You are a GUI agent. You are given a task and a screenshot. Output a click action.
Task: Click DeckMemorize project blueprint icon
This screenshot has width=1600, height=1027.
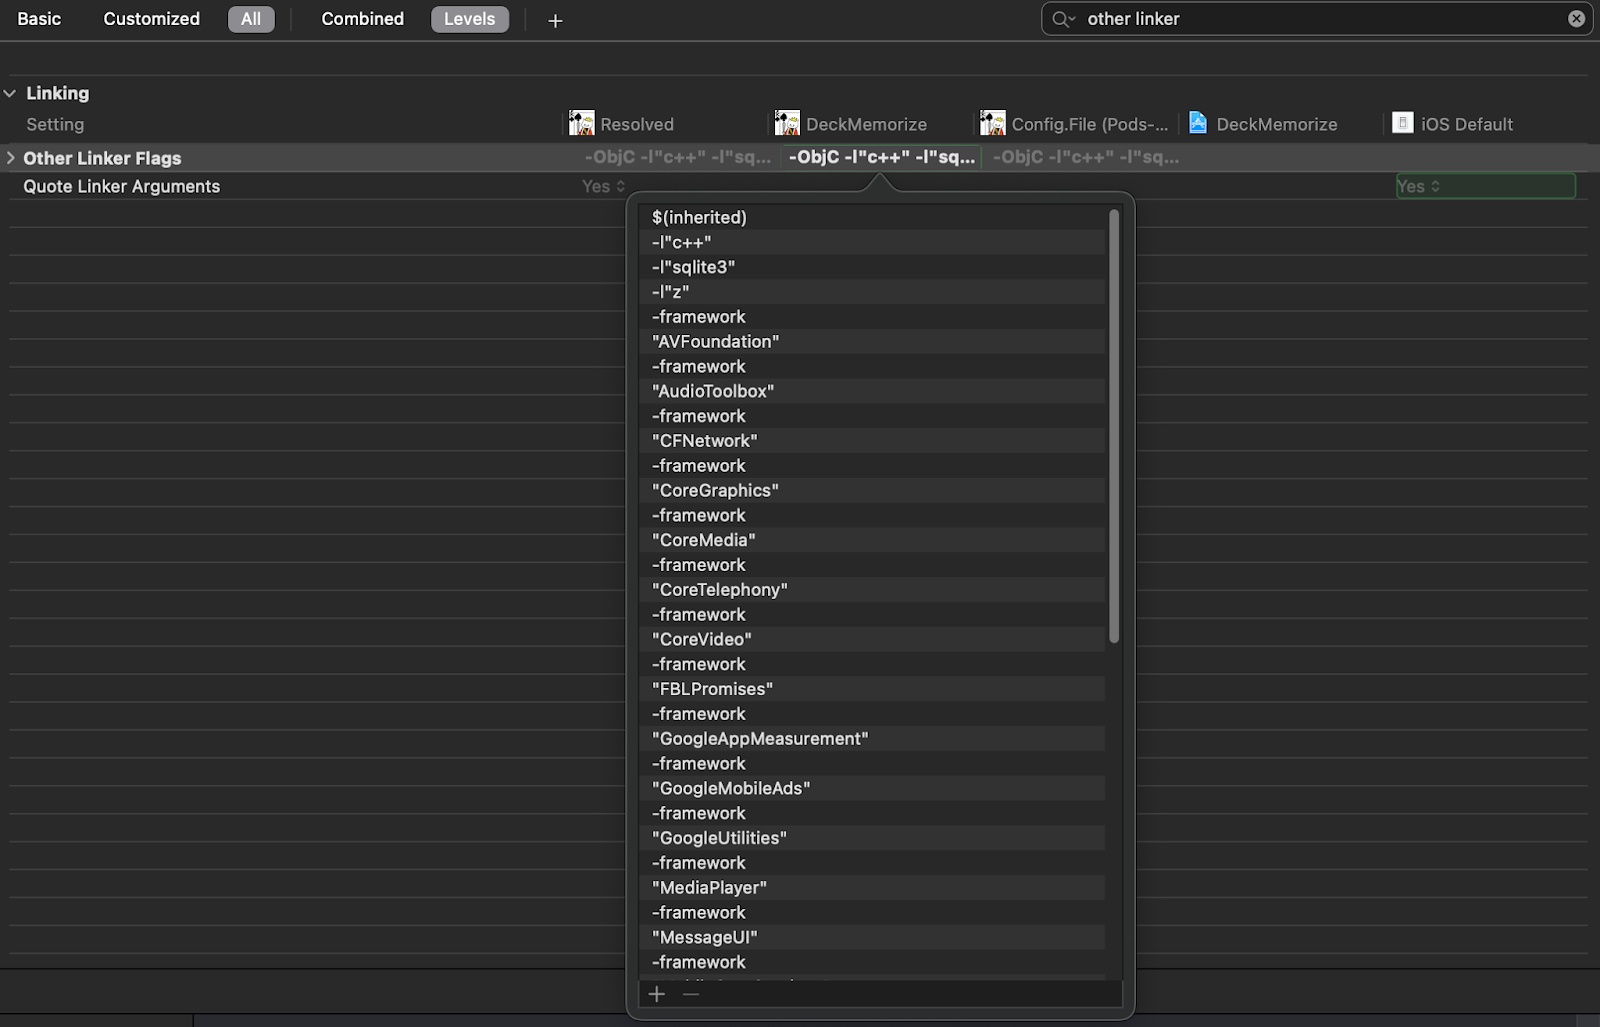coord(1198,123)
